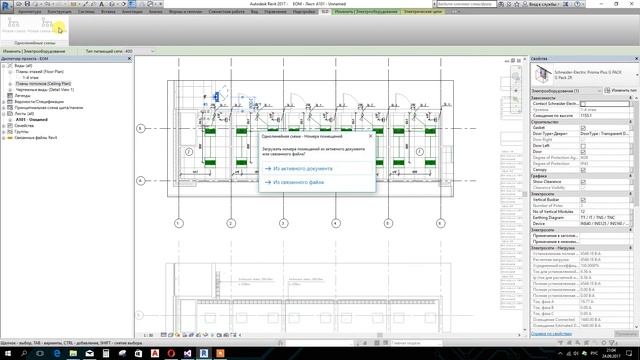This screenshot has width=640, height=360.
Task: Click the taskbar search icon
Action: [24, 353]
